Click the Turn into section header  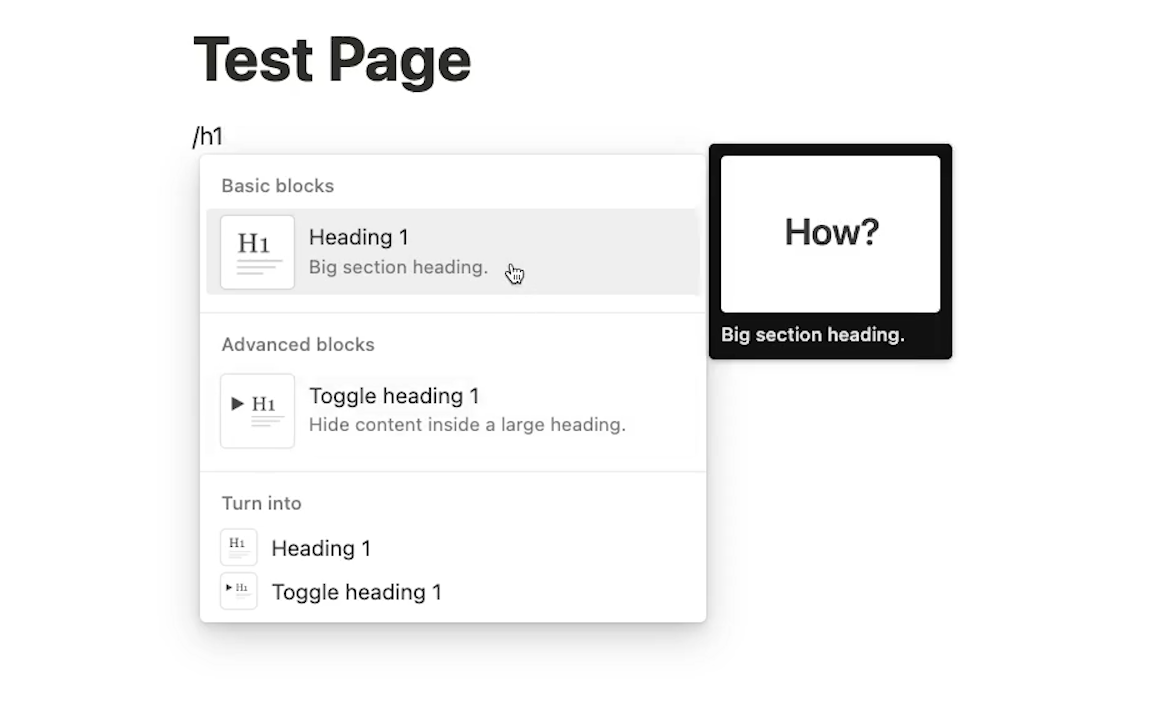pos(261,503)
